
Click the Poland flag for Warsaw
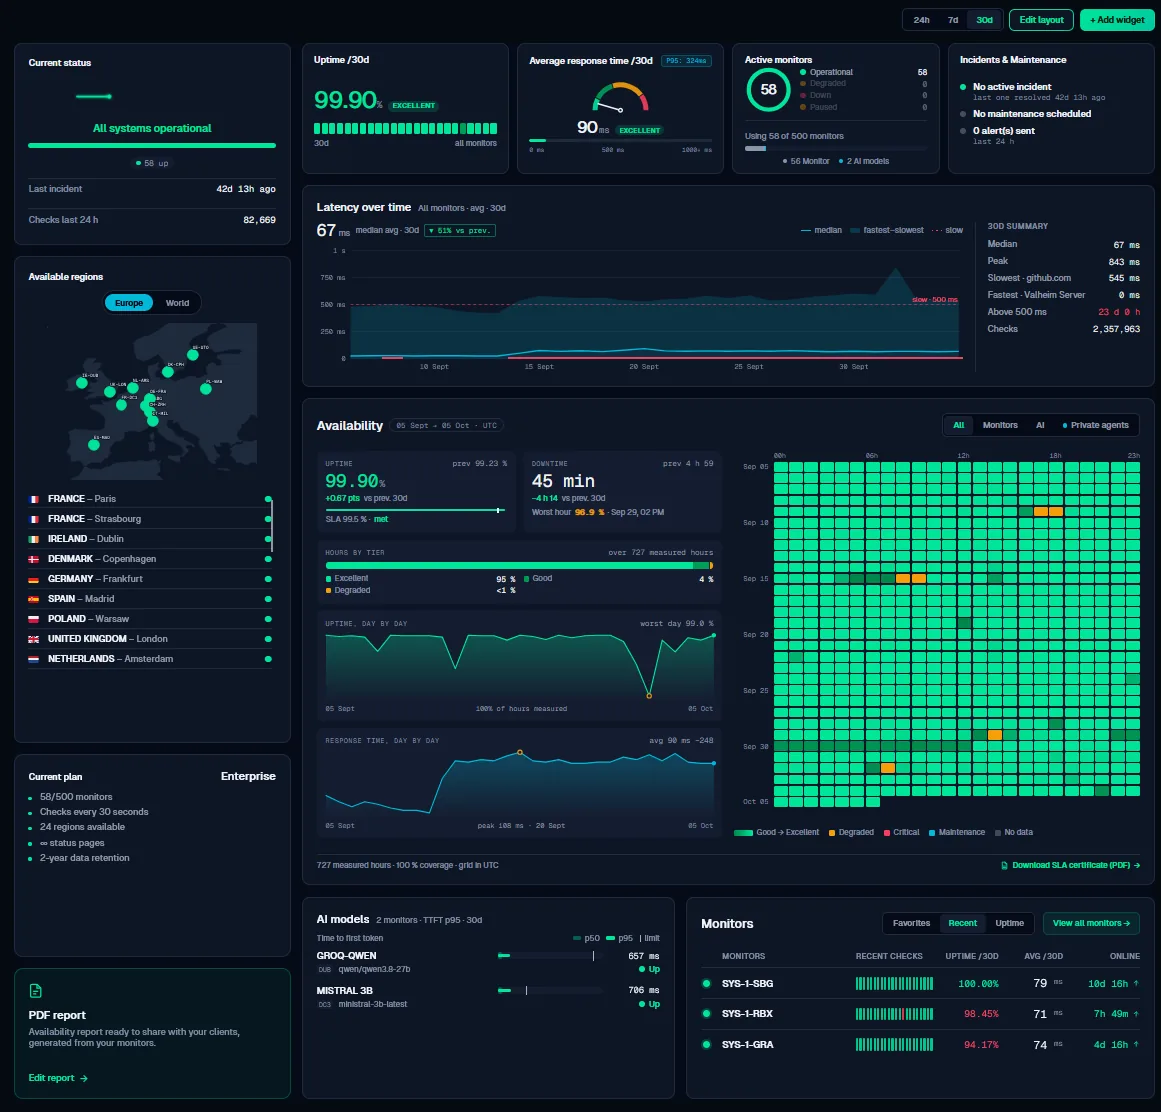33,619
